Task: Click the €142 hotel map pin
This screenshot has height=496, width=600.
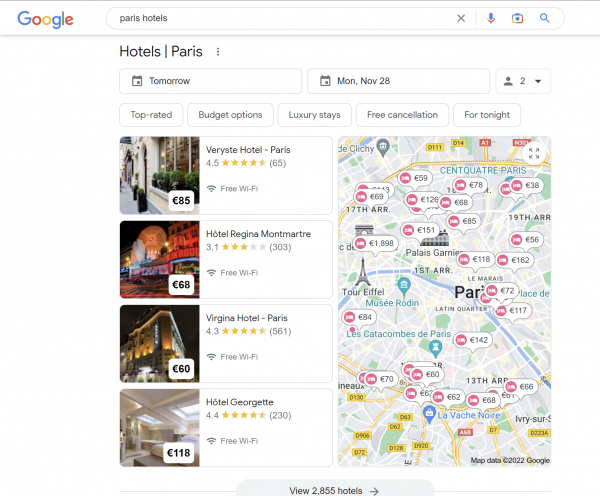Action: click(x=473, y=340)
